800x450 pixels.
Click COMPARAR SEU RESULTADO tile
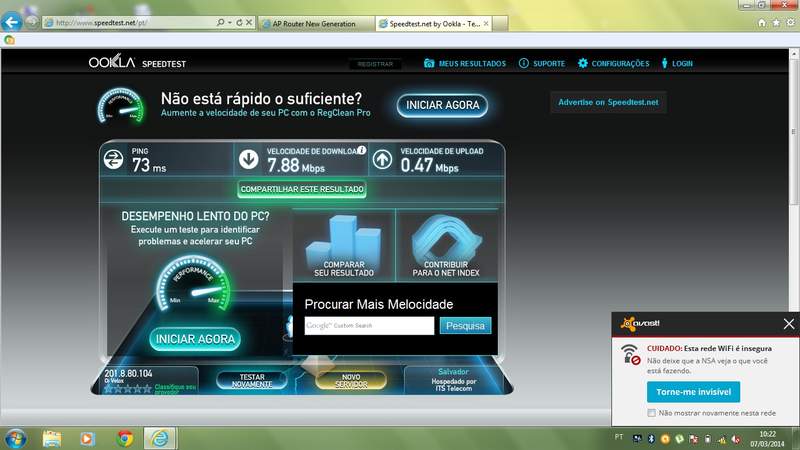(x=344, y=246)
